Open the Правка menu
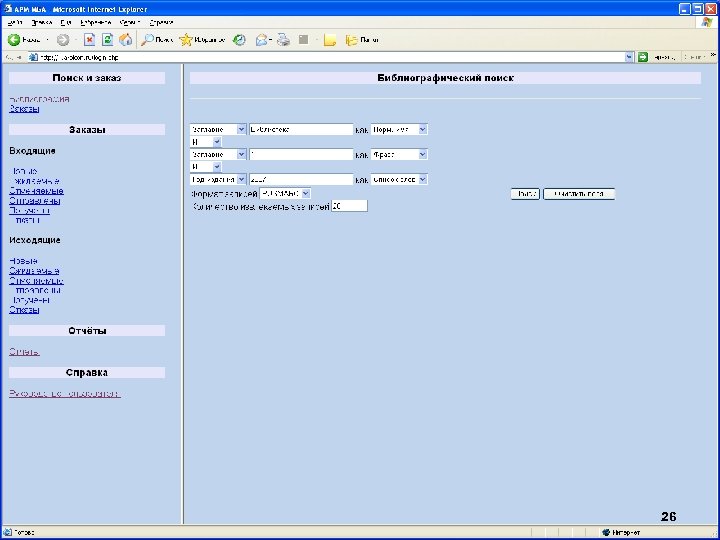 42,22
